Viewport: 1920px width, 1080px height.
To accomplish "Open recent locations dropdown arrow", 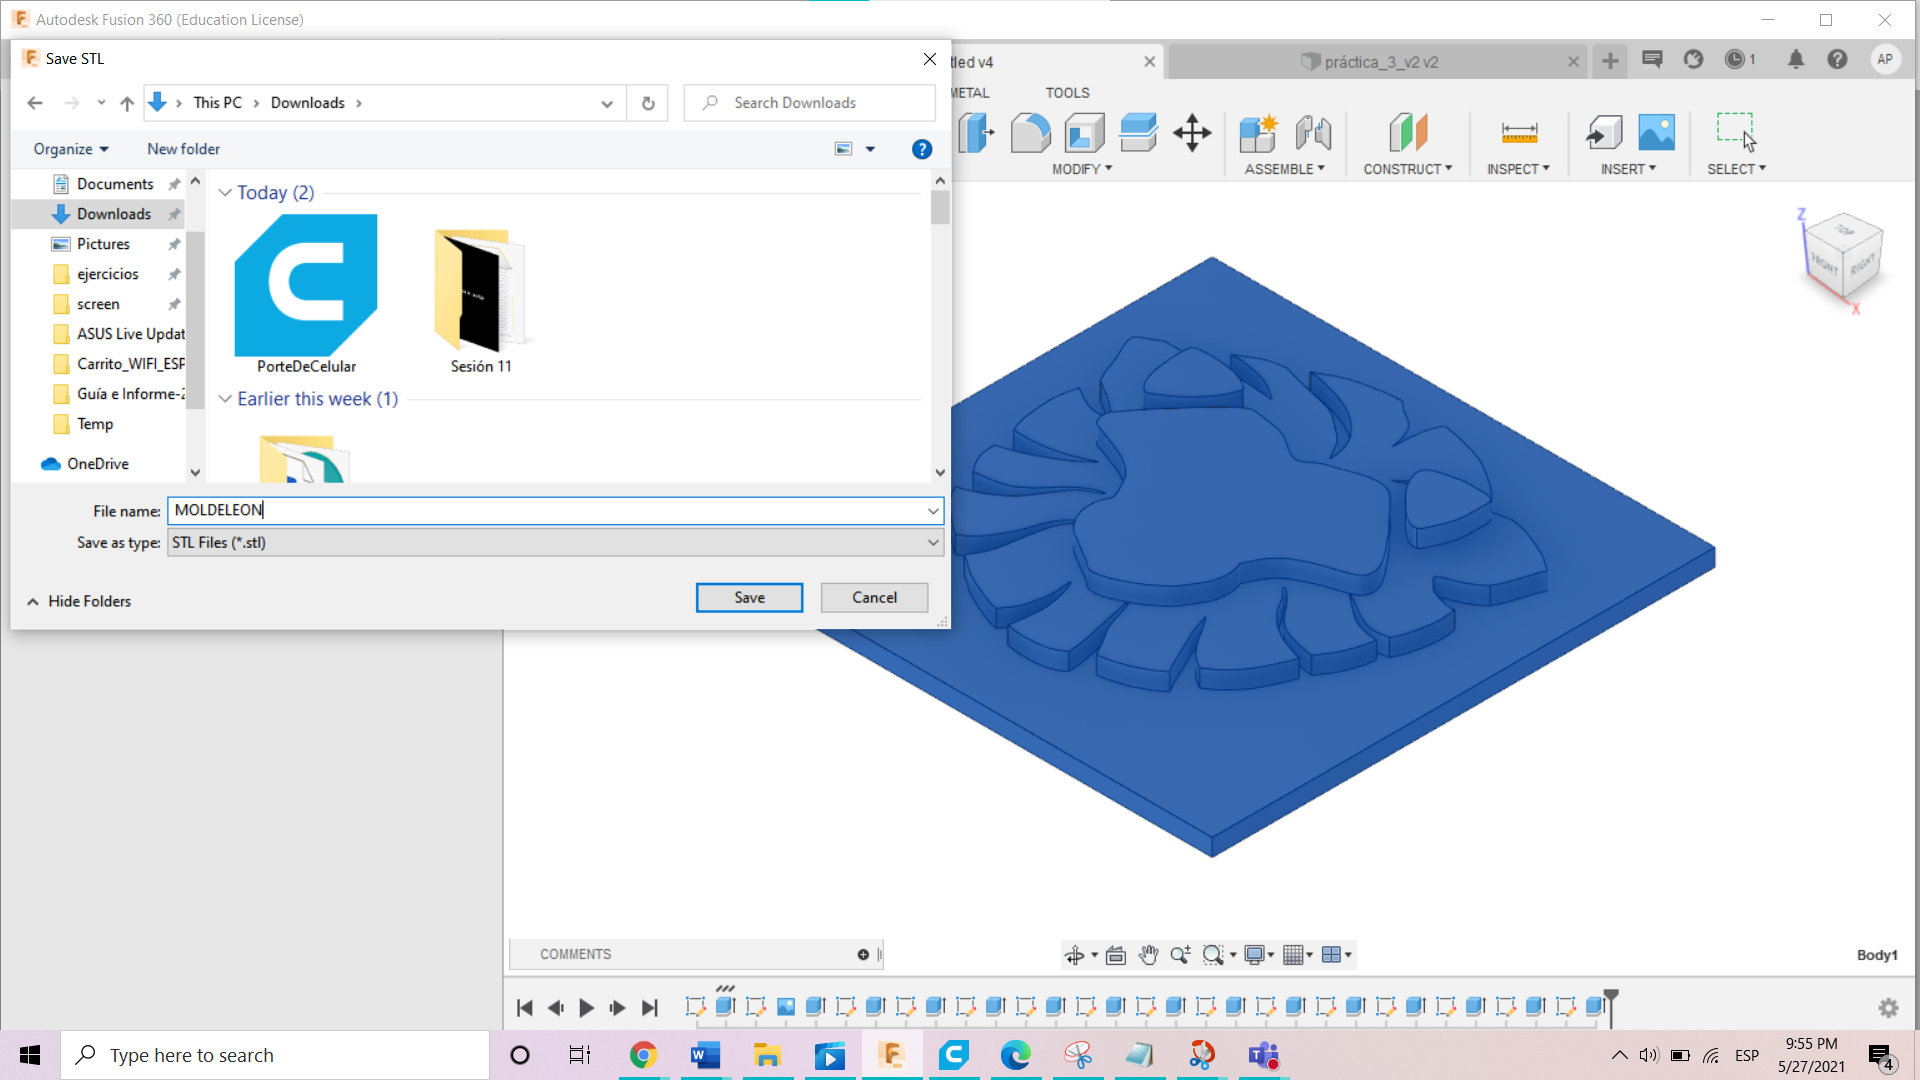I will 101,103.
